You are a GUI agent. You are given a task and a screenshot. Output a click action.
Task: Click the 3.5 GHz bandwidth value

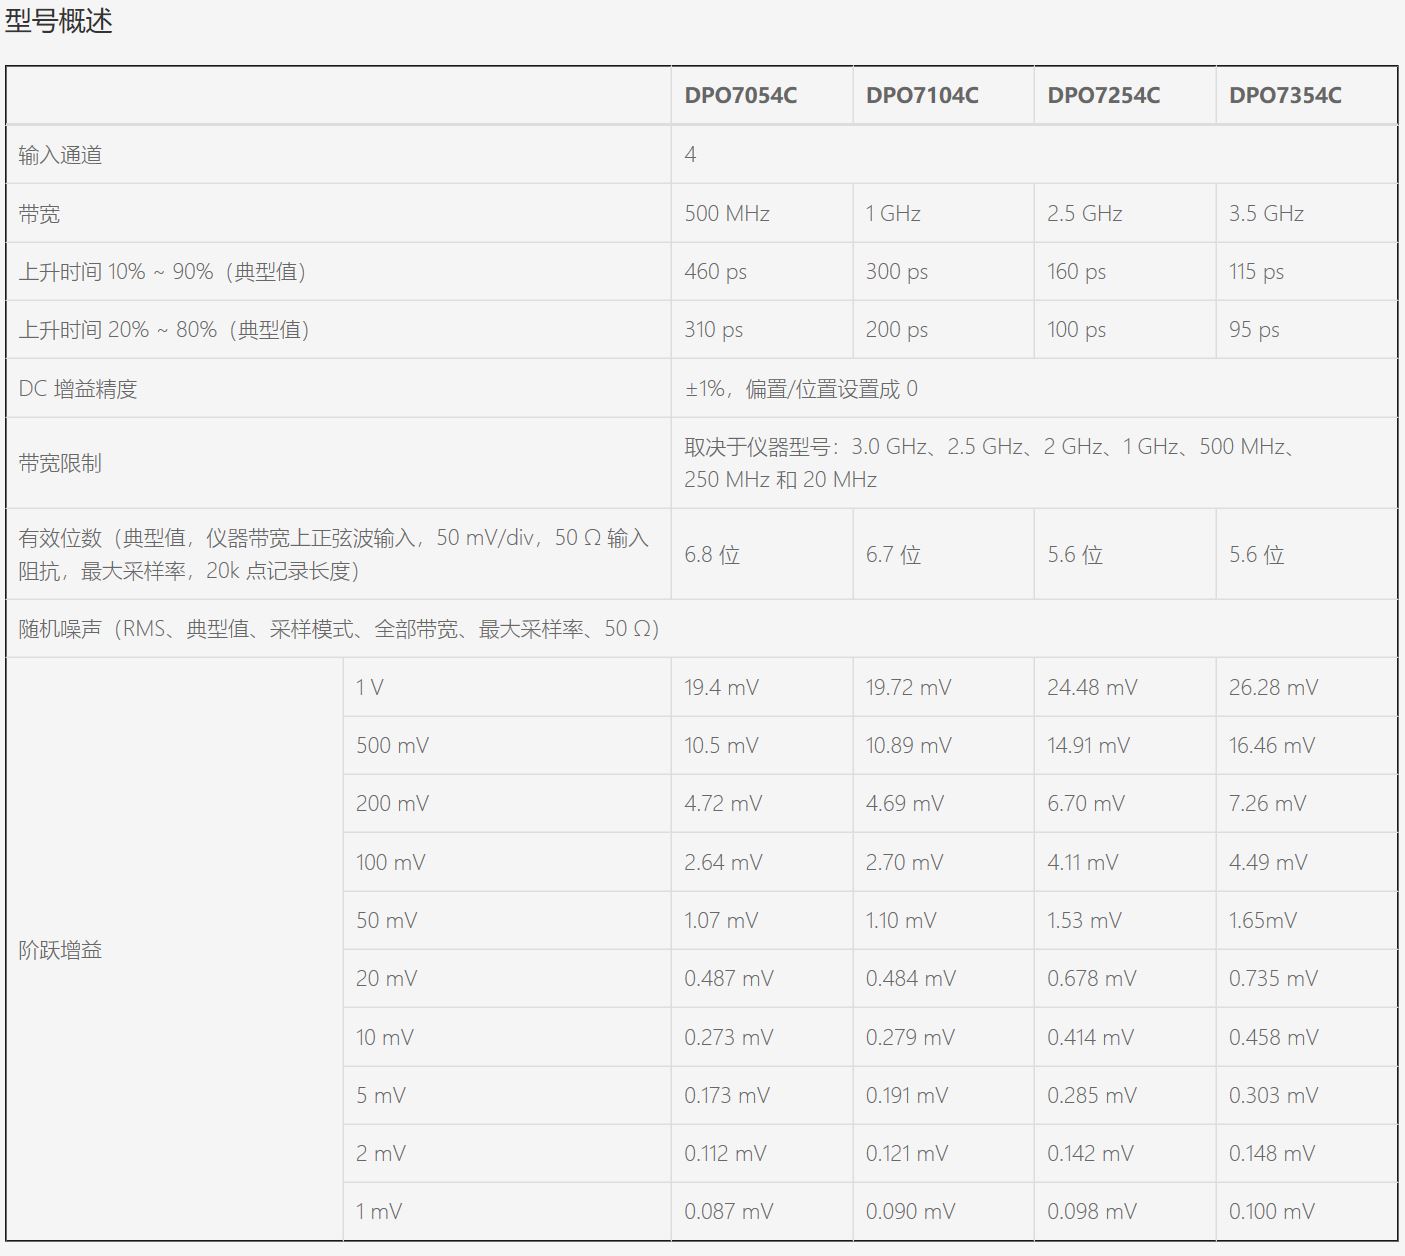(x=1266, y=213)
